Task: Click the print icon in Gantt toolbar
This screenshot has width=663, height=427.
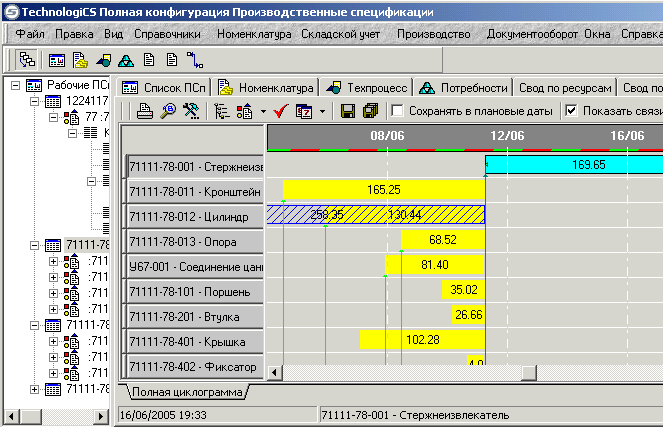Action: (x=145, y=111)
